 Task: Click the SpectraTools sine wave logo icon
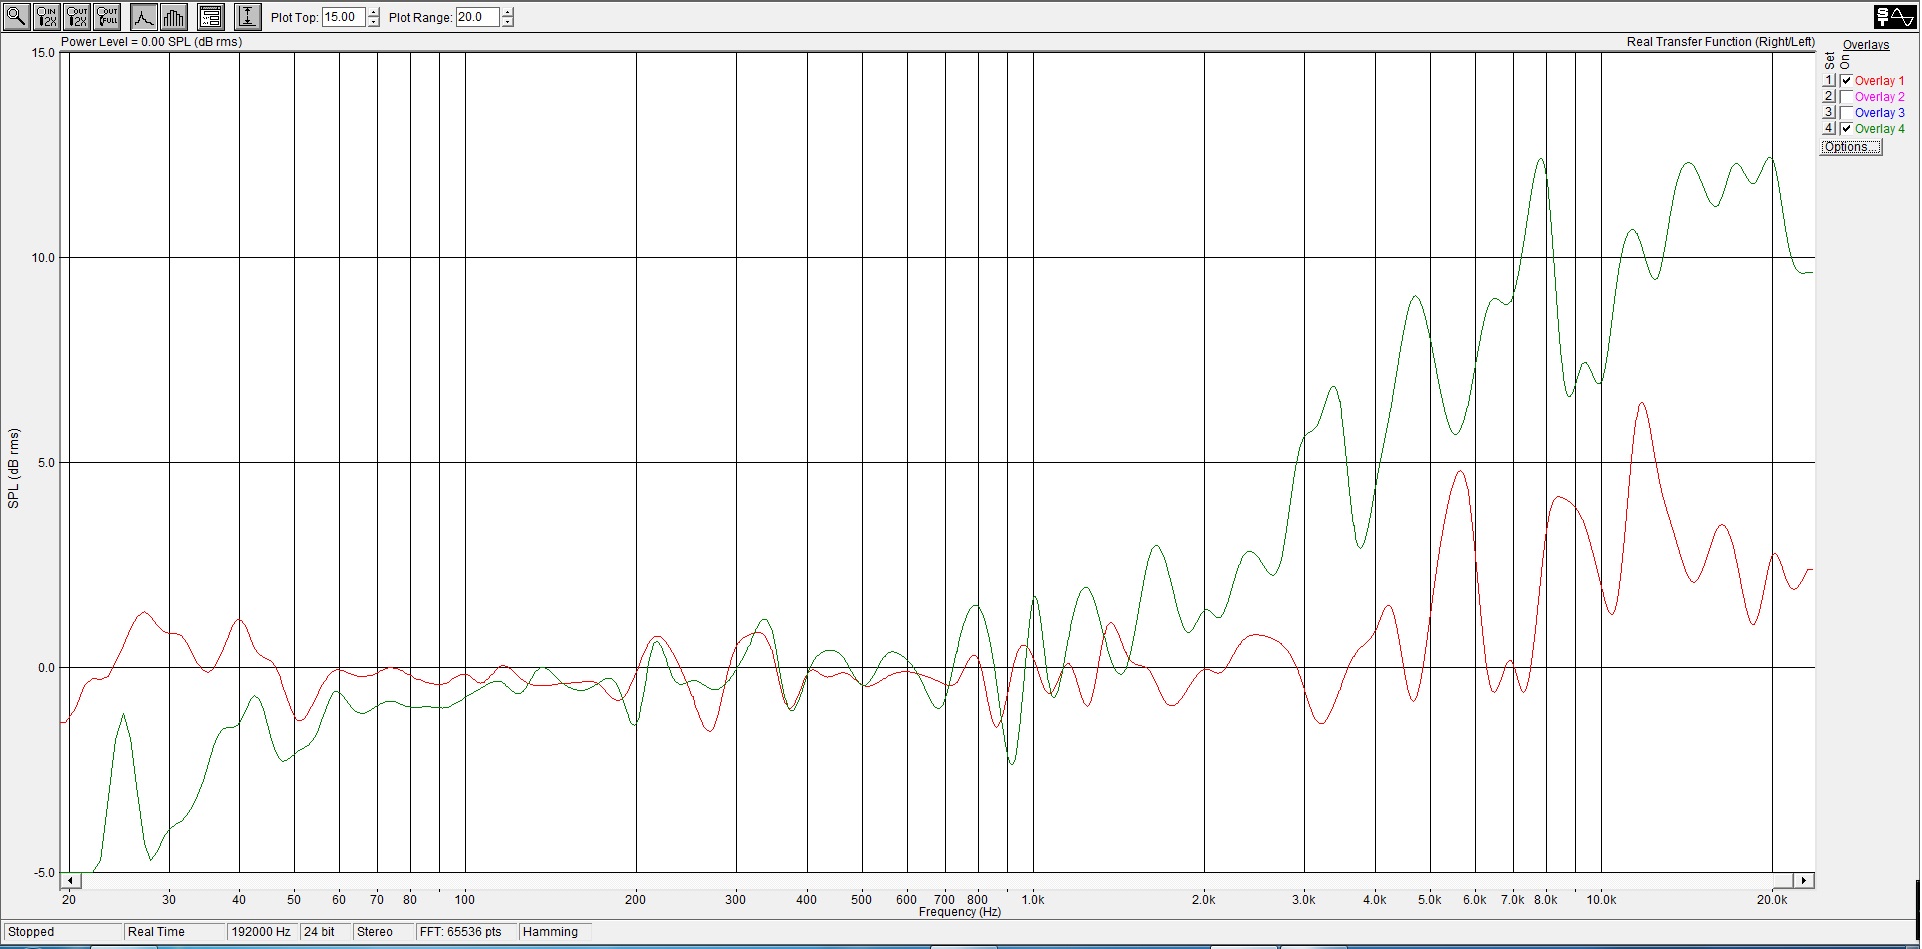click(x=1895, y=16)
